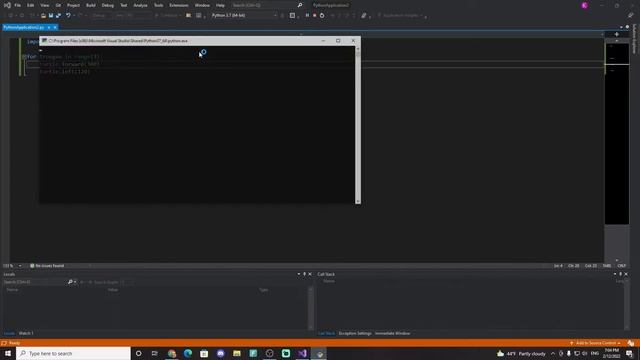This screenshot has width=640, height=360.
Task: Switch to the Exception Settings tab
Action: [355, 333]
